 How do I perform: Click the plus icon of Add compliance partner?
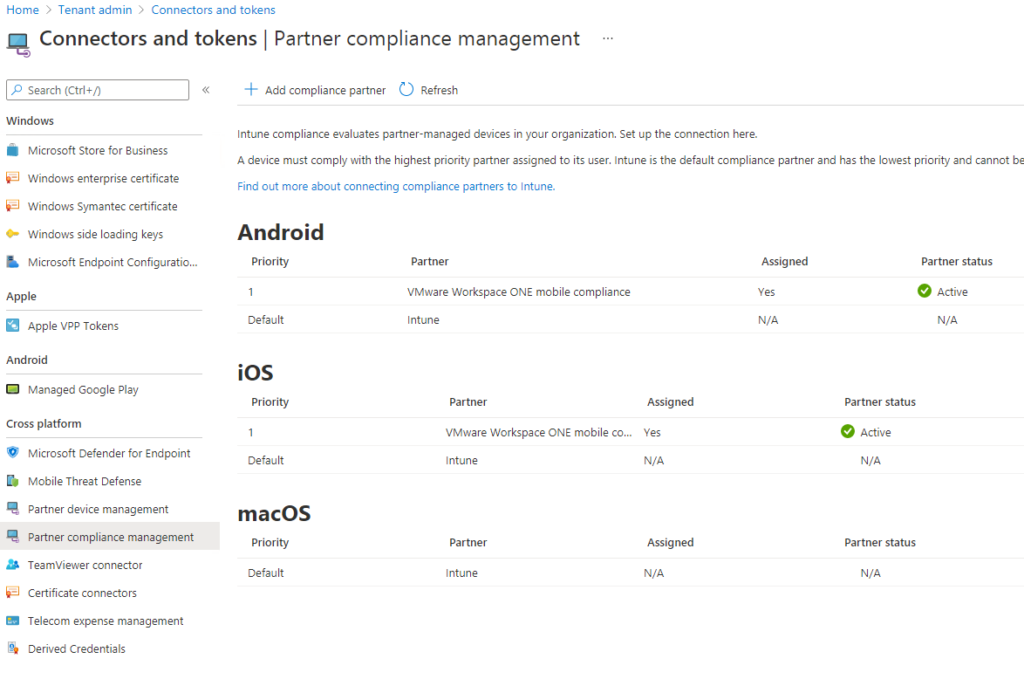tap(251, 90)
